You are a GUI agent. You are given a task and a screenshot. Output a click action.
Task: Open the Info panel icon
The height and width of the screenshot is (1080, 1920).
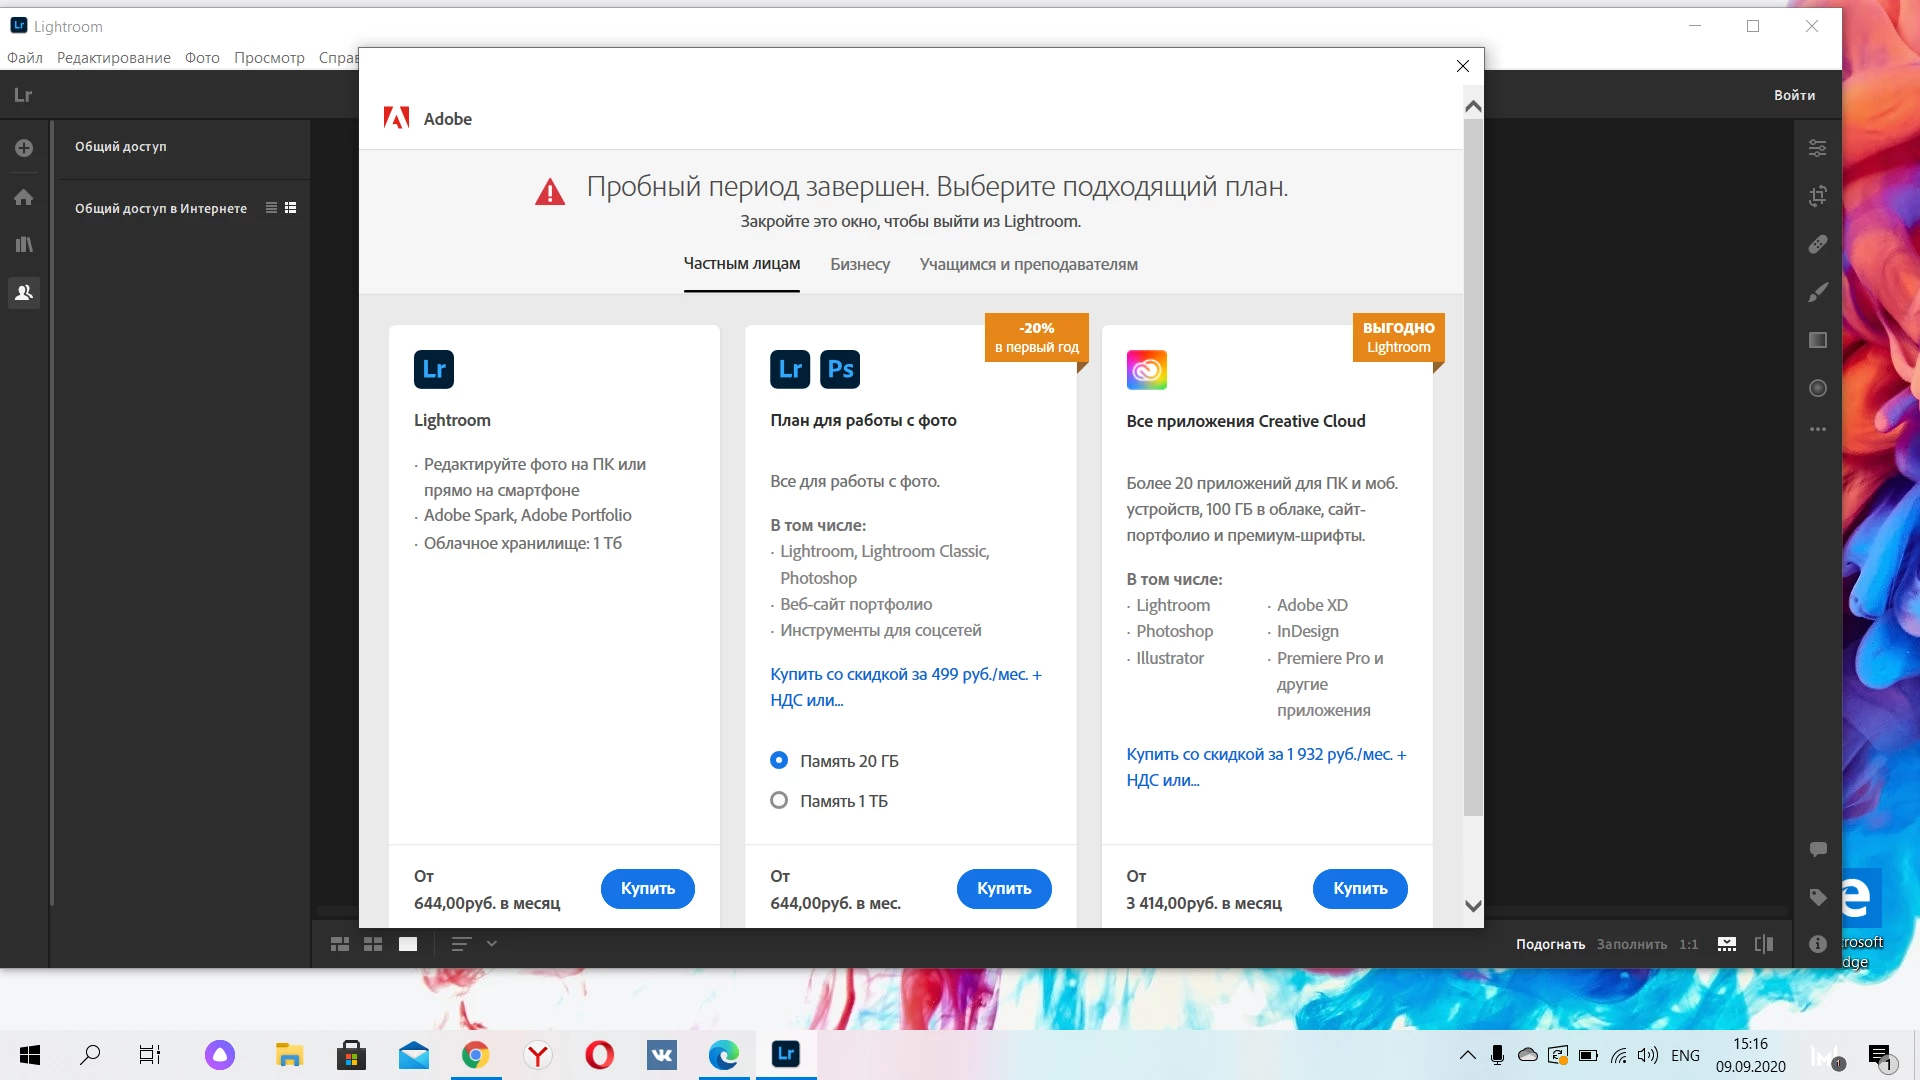point(1818,944)
